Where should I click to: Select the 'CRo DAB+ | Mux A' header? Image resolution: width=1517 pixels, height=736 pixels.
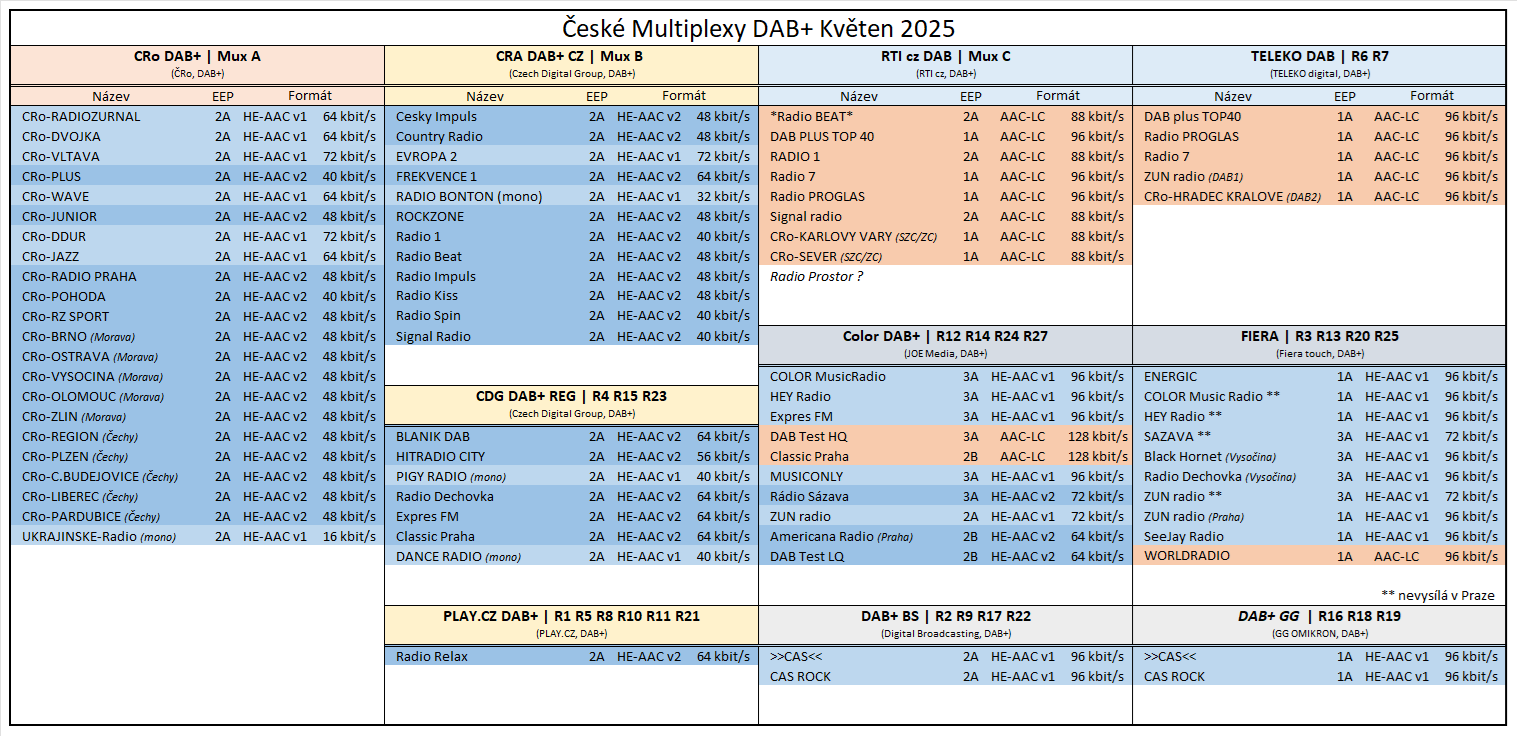(197, 57)
